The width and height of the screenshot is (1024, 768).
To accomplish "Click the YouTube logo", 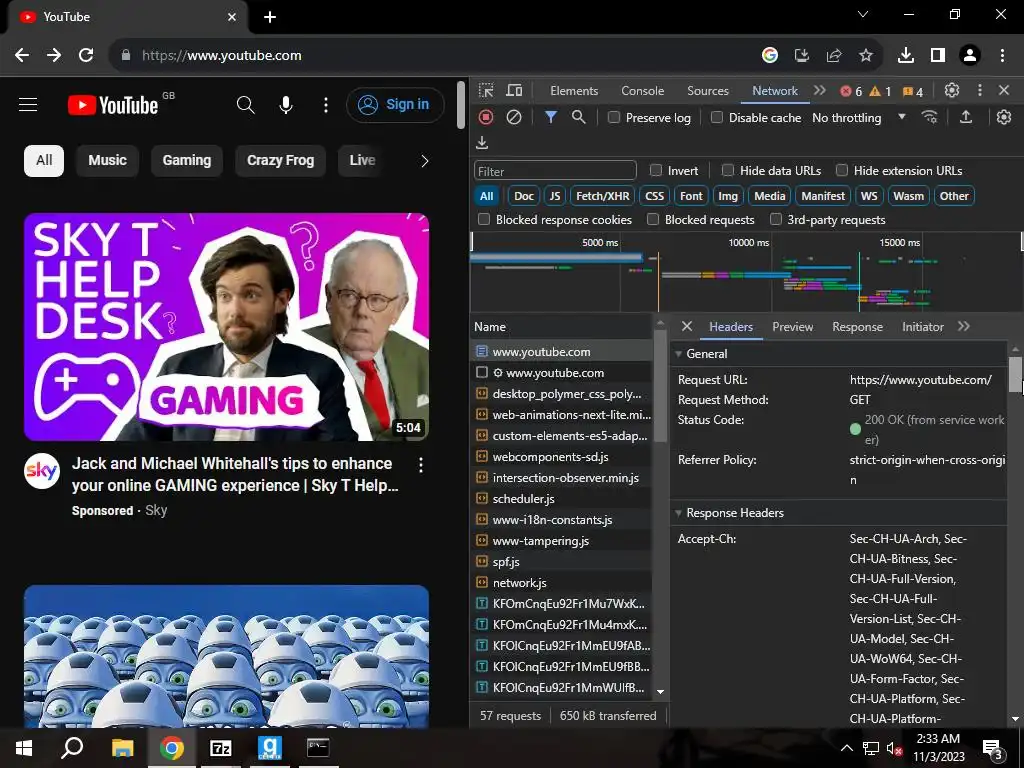I will pyautogui.click(x=113, y=105).
